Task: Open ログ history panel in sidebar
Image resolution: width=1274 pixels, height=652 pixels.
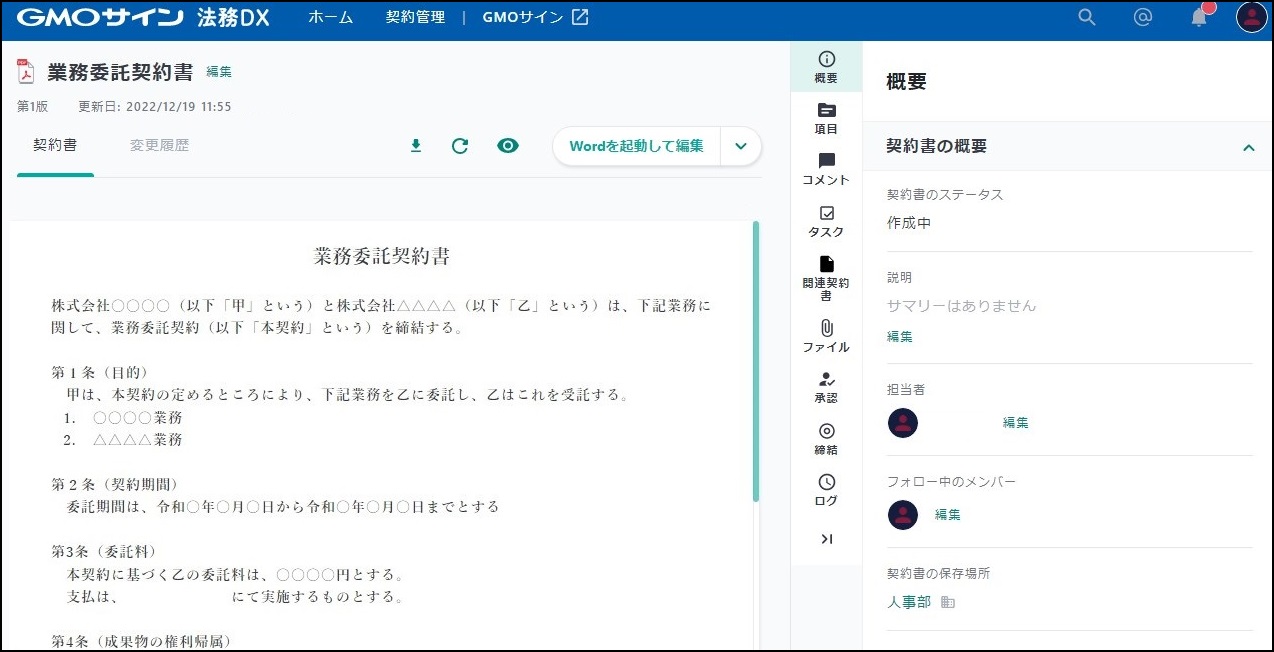Action: click(x=826, y=490)
